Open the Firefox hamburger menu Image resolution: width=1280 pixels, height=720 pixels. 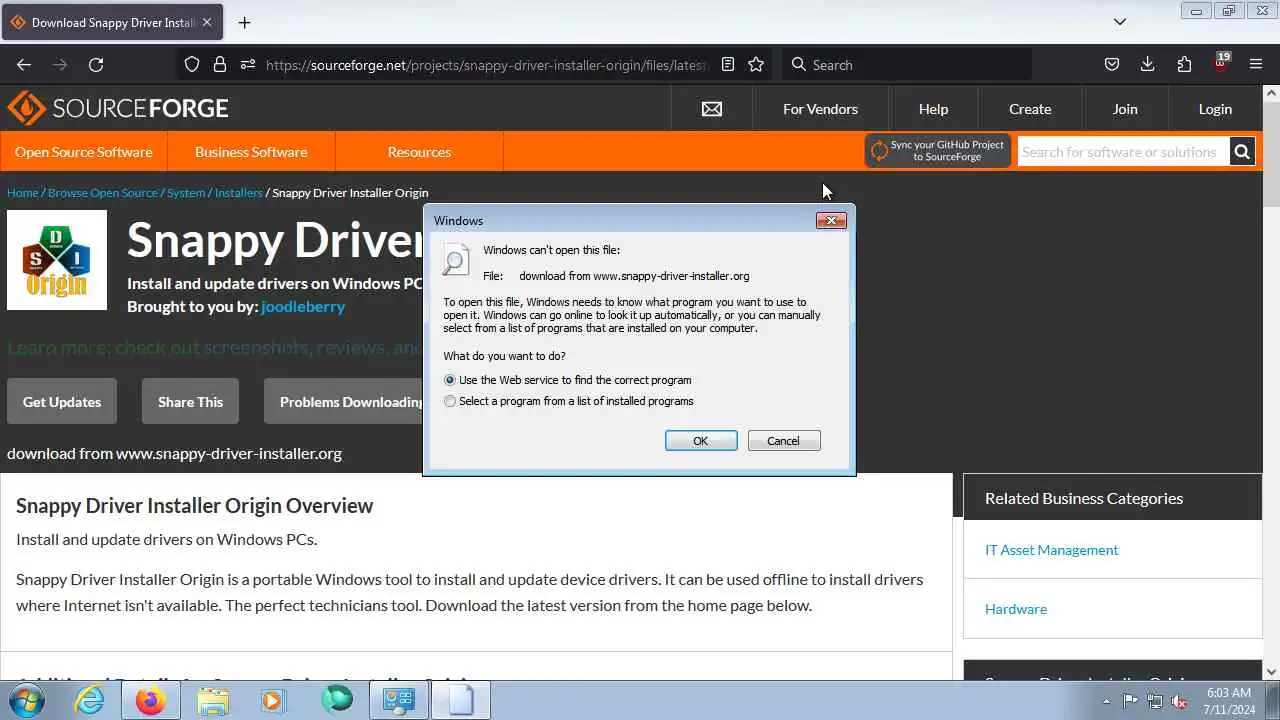pyautogui.click(x=1256, y=65)
